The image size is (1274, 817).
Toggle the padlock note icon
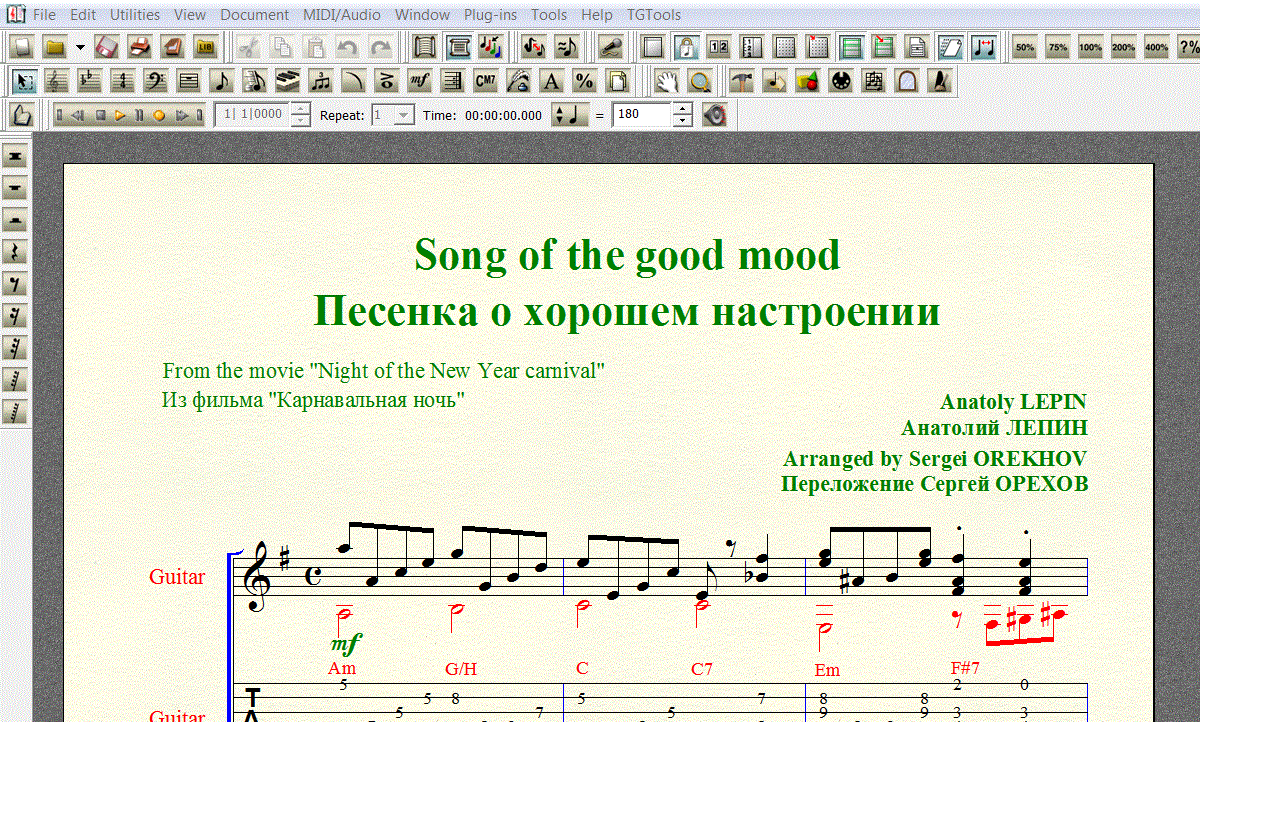tap(685, 47)
